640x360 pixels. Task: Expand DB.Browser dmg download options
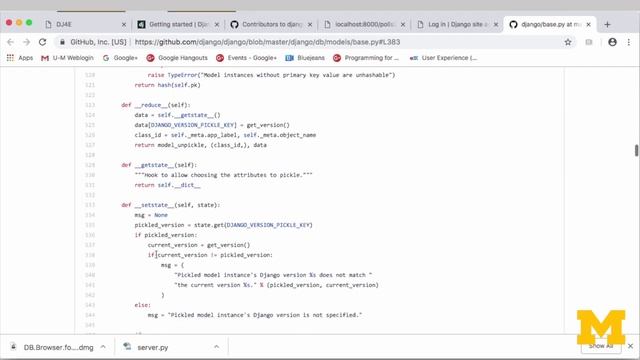(103, 347)
